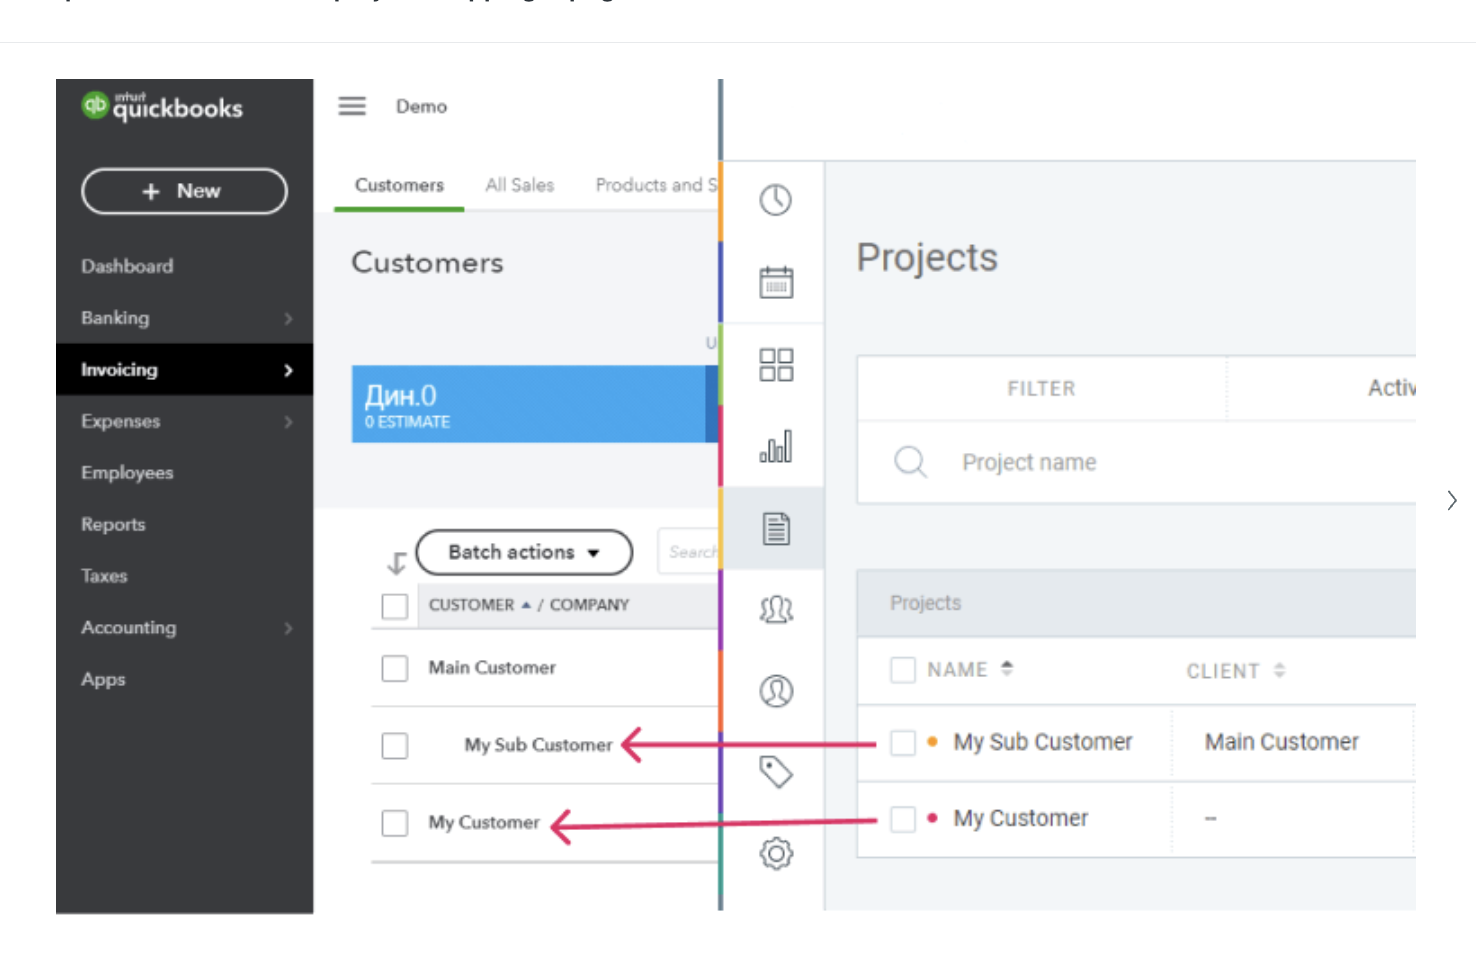The width and height of the screenshot is (1476, 968).
Task: Expand the Expenses menu chevron
Action: [288, 422]
